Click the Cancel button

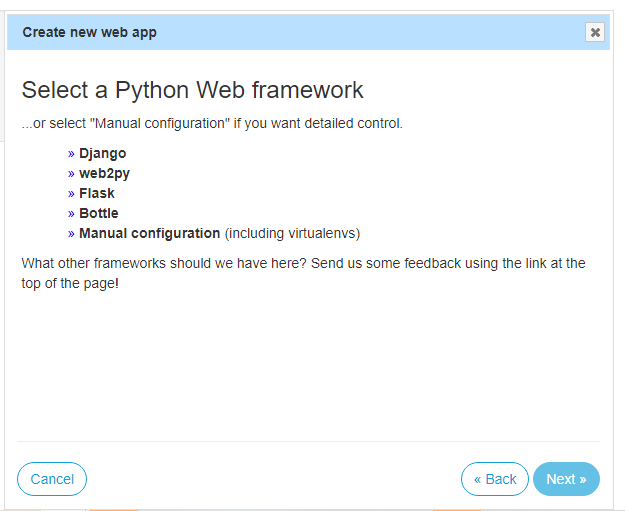point(52,479)
